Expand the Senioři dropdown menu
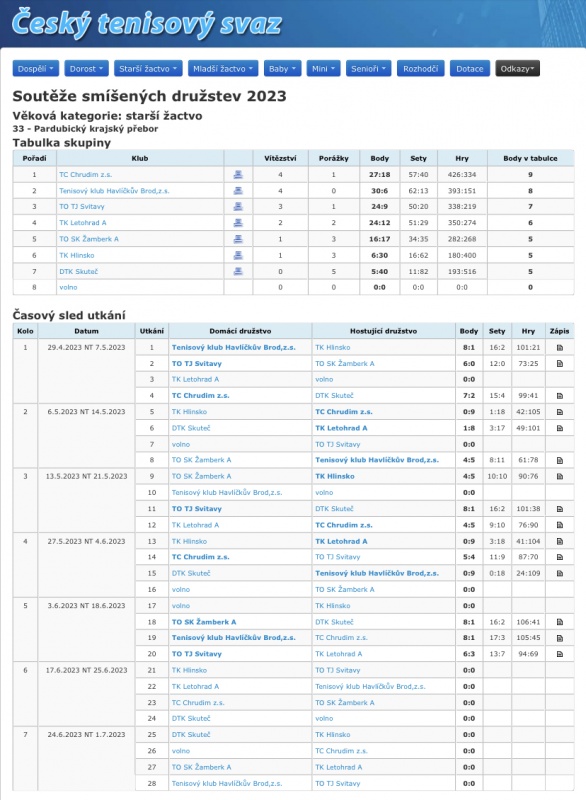The width and height of the screenshot is (586, 800). 368,68
